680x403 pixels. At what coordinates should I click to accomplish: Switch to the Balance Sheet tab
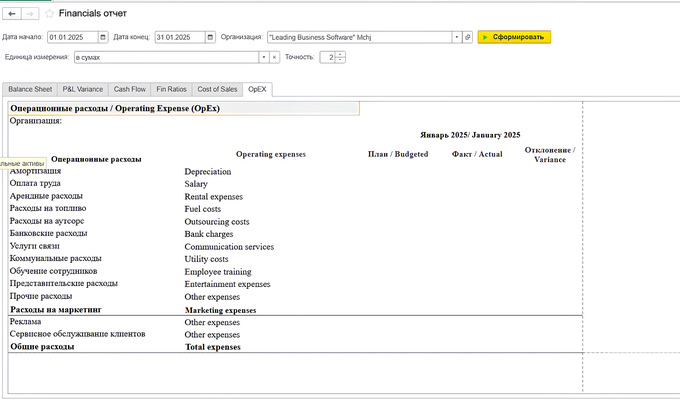[30, 89]
